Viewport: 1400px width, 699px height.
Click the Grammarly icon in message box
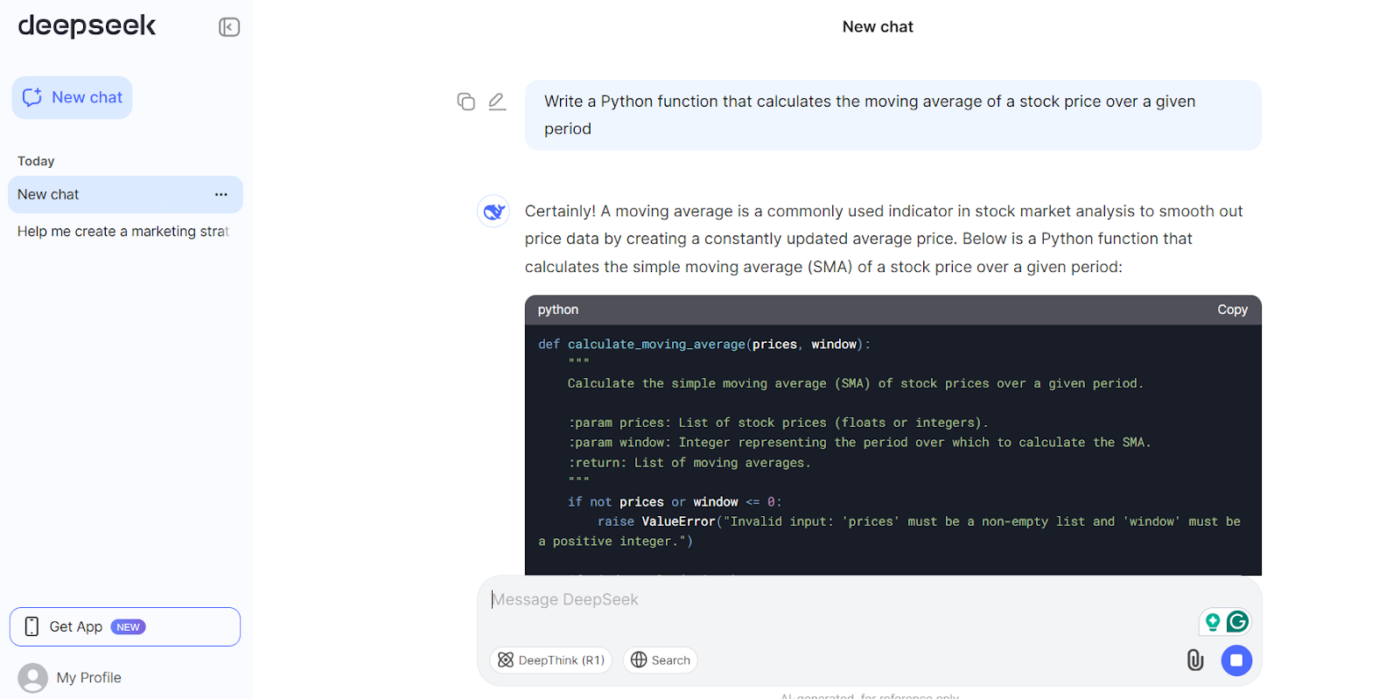(1237, 622)
